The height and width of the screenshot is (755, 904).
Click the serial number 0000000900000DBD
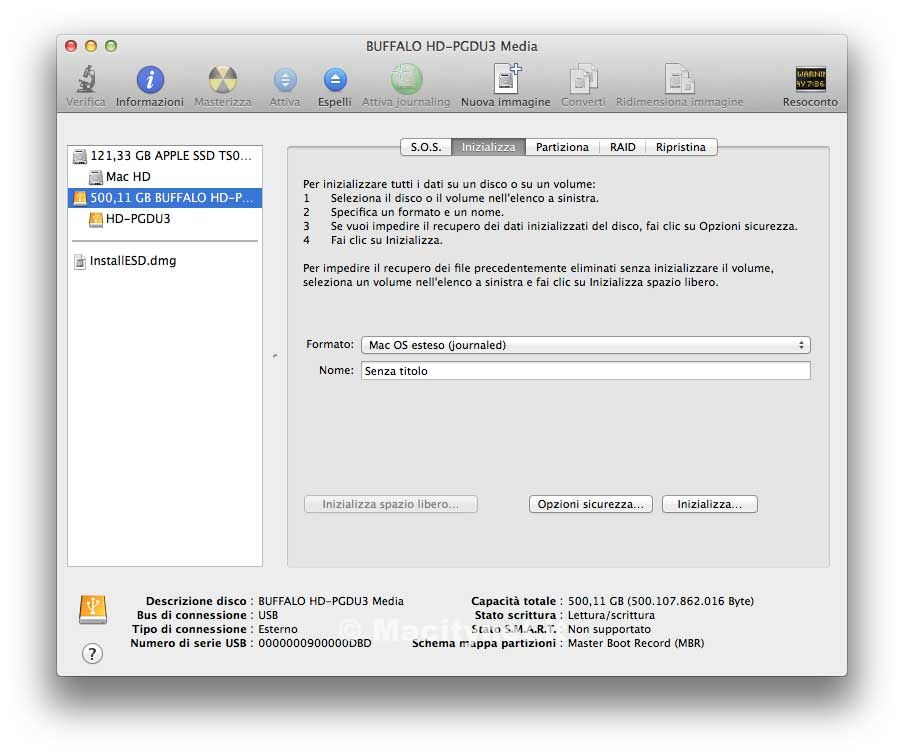click(x=315, y=643)
